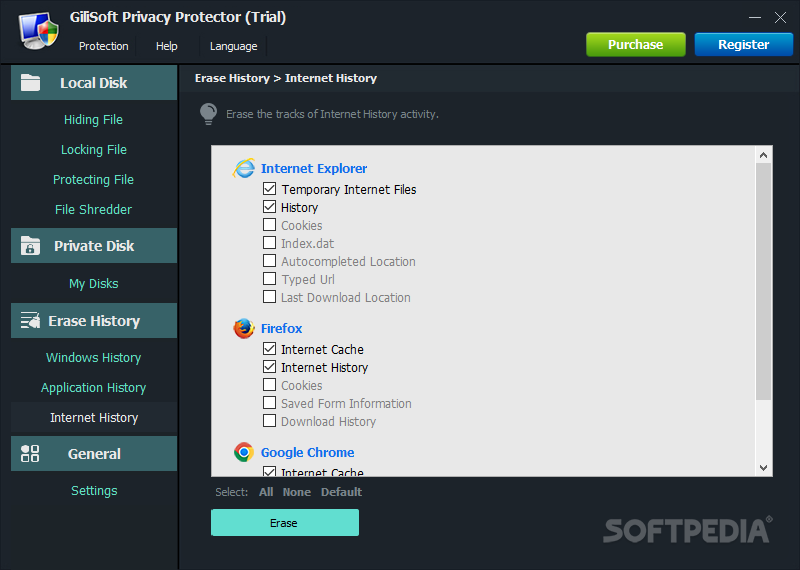This screenshot has height=570, width=800.
Task: Open My Disks
Action: coord(94,284)
